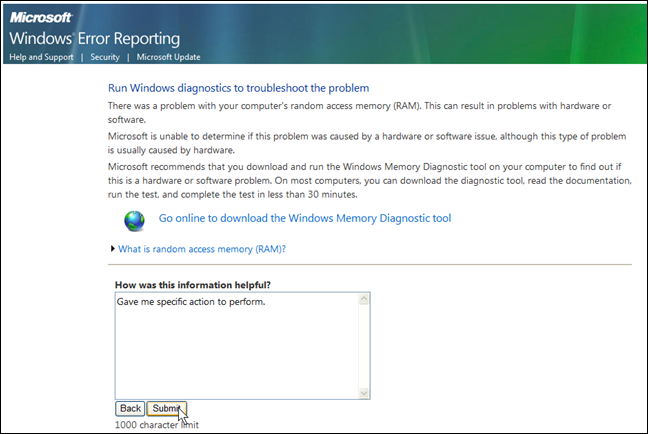This screenshot has width=648, height=434.
Task: Go to the Security header link
Action: pyautogui.click(x=105, y=57)
